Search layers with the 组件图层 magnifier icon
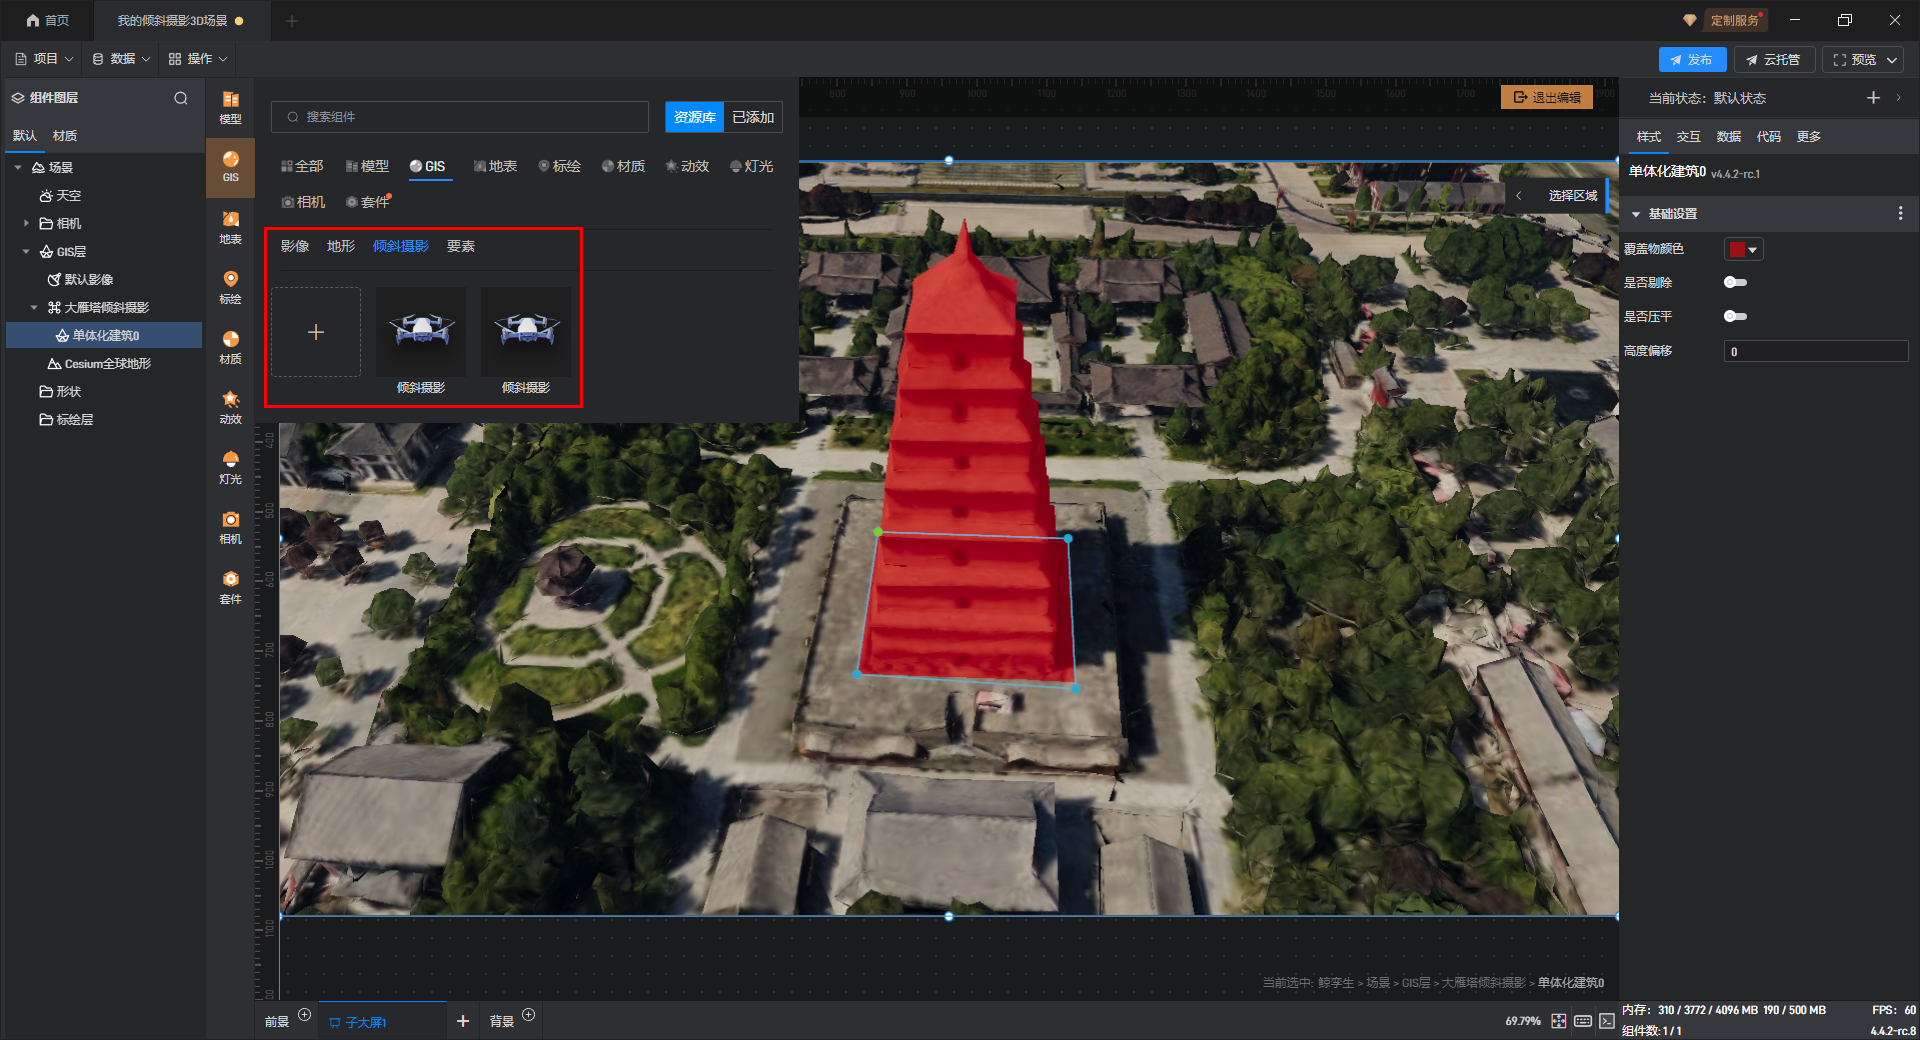1920x1040 pixels. (181, 98)
